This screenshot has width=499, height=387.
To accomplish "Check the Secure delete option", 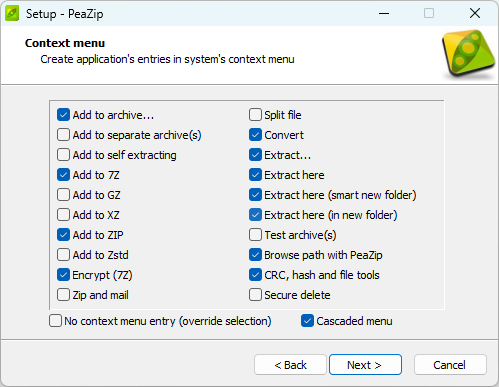I will click(255, 295).
